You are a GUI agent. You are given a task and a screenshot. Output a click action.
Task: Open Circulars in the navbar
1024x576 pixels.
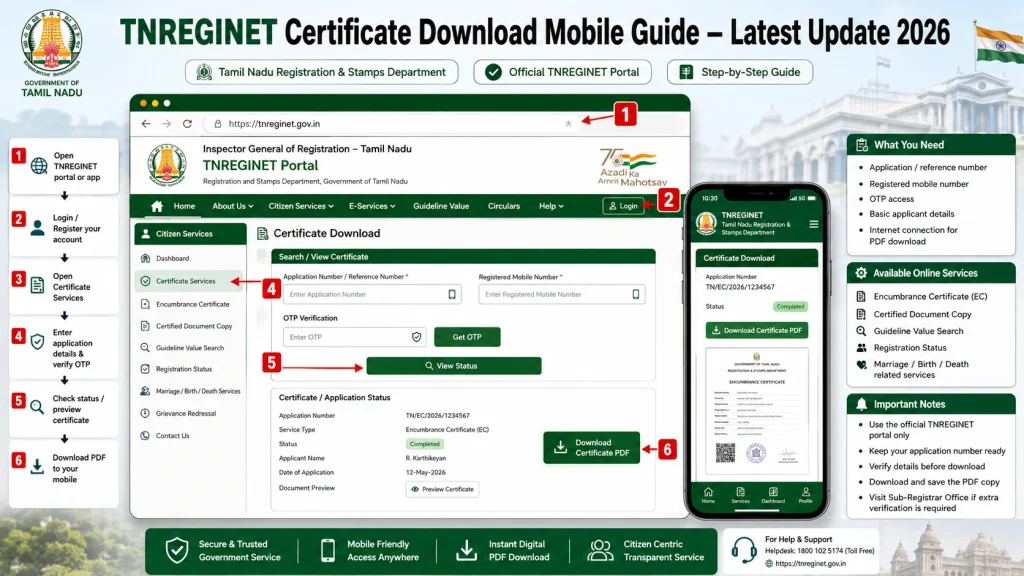point(504,206)
